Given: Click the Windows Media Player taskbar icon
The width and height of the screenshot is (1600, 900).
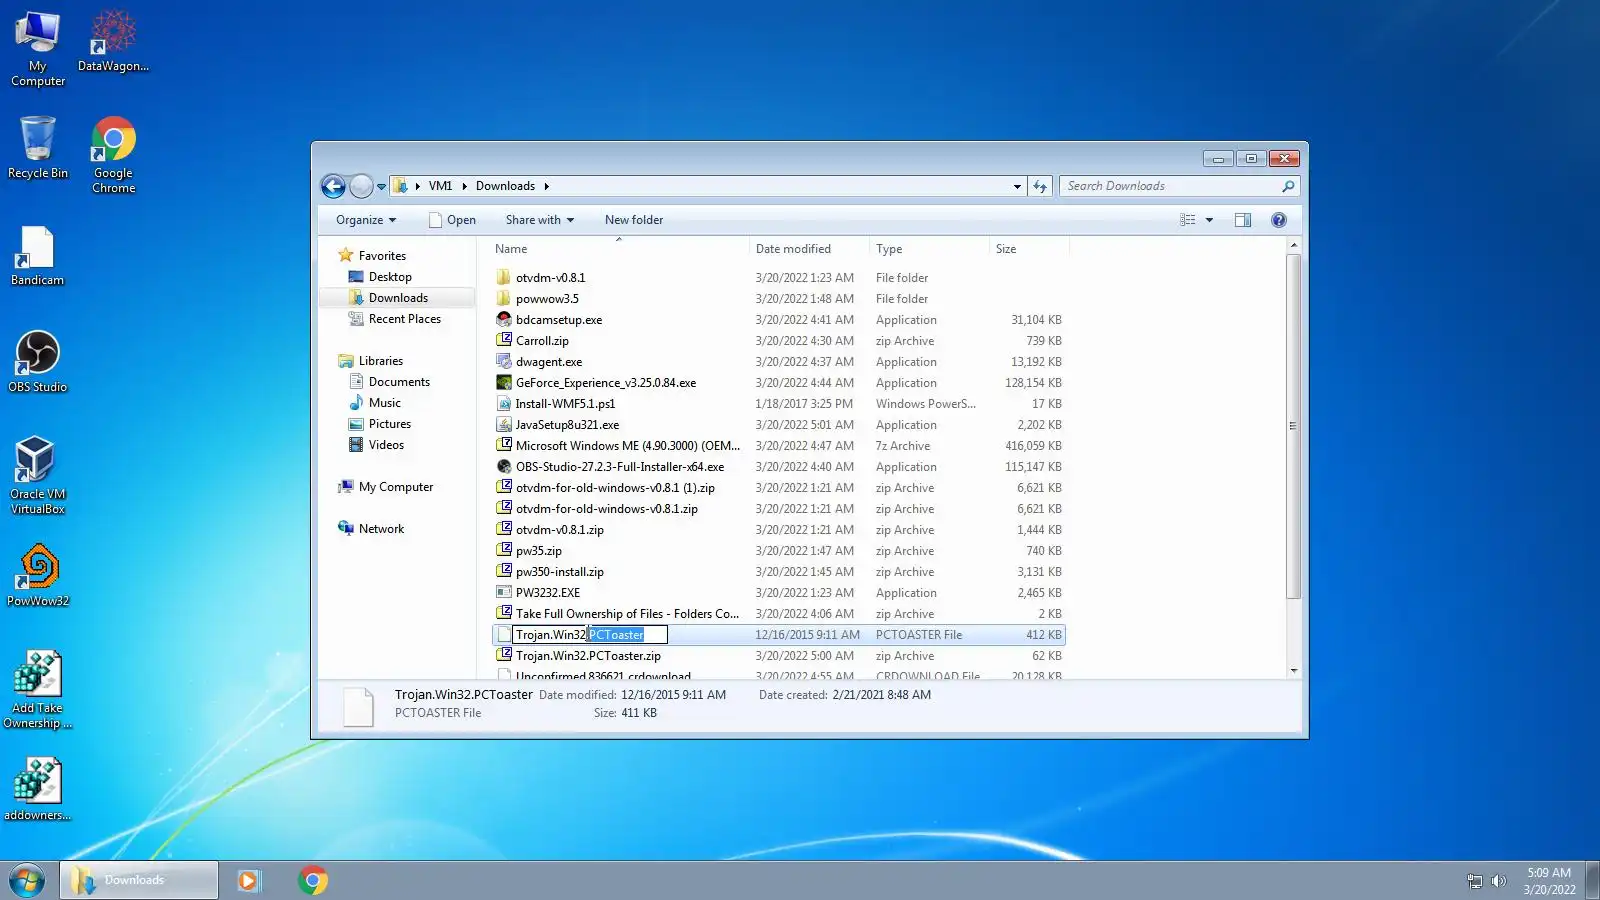Looking at the screenshot, I should [x=248, y=880].
